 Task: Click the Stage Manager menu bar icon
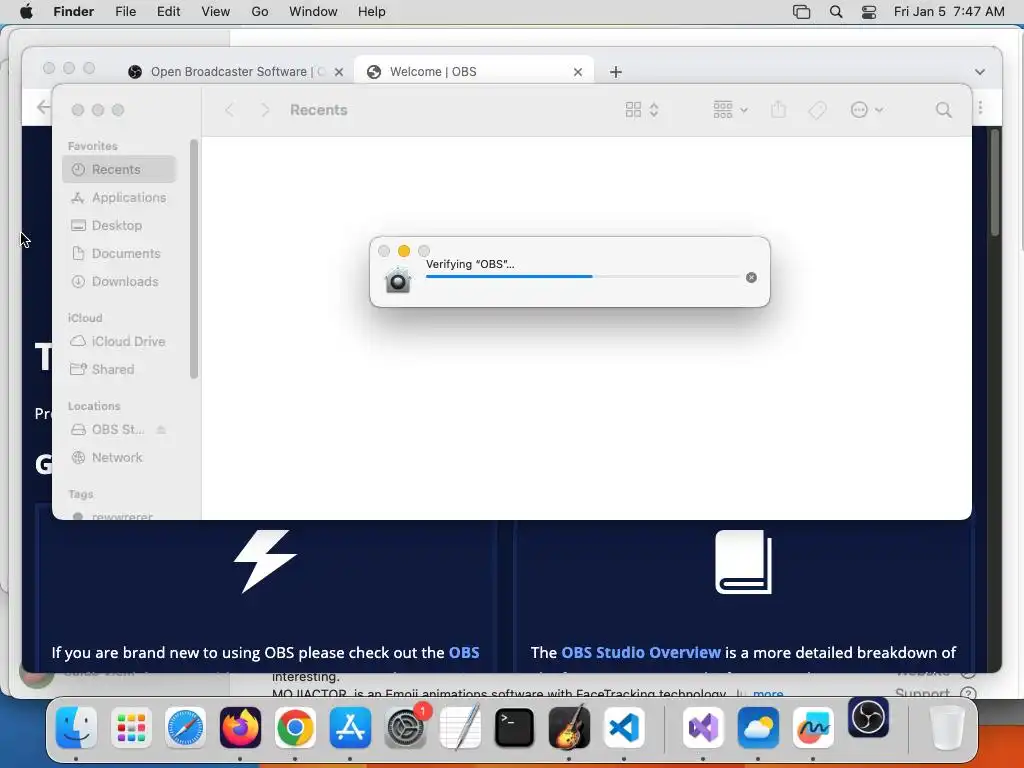point(801,12)
